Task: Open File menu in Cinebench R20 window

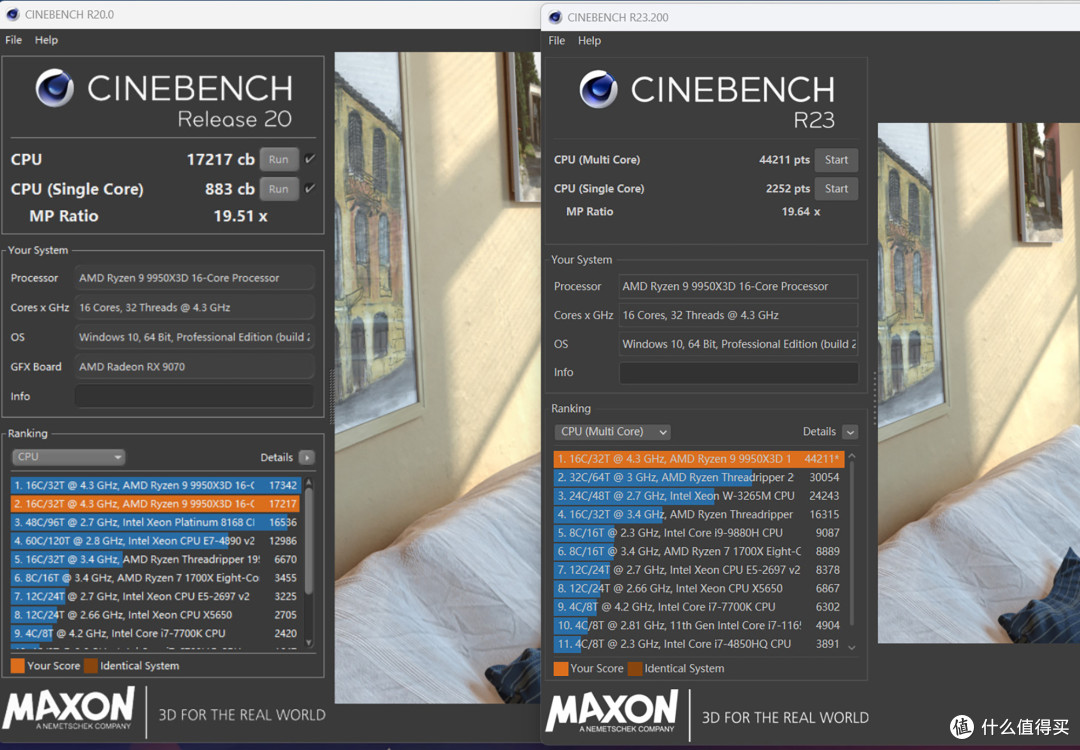Action: pos(13,40)
